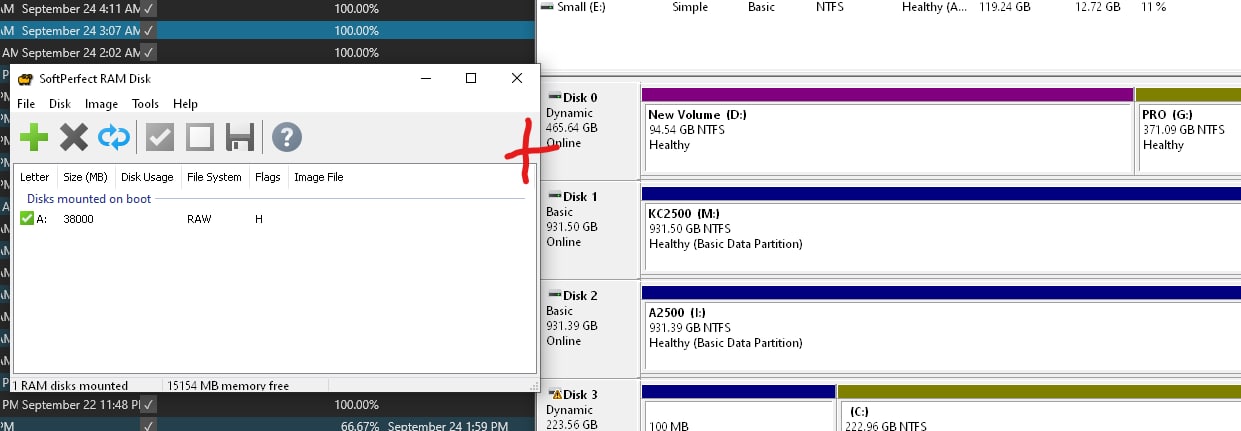The height and width of the screenshot is (431, 1241).
Task: Click the question mark Help icon
Action: pos(287,137)
